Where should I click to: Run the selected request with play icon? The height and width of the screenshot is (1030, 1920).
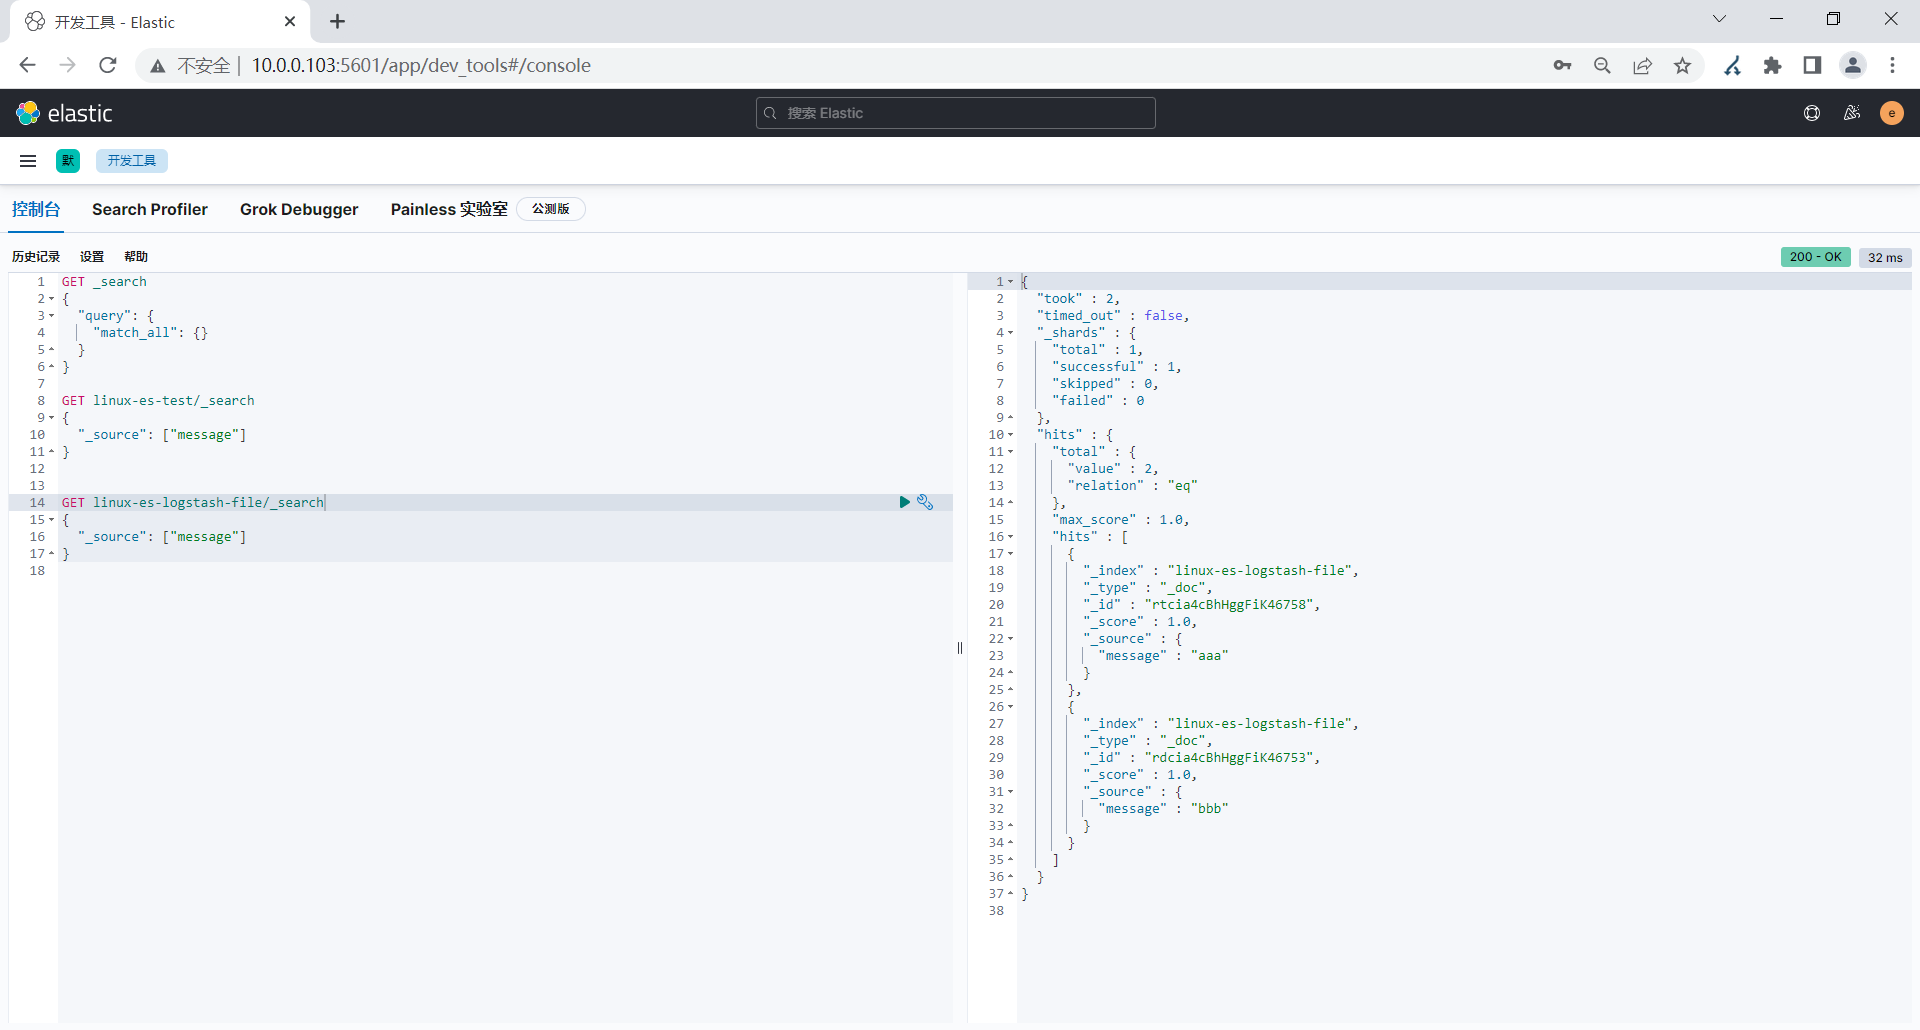(x=904, y=502)
